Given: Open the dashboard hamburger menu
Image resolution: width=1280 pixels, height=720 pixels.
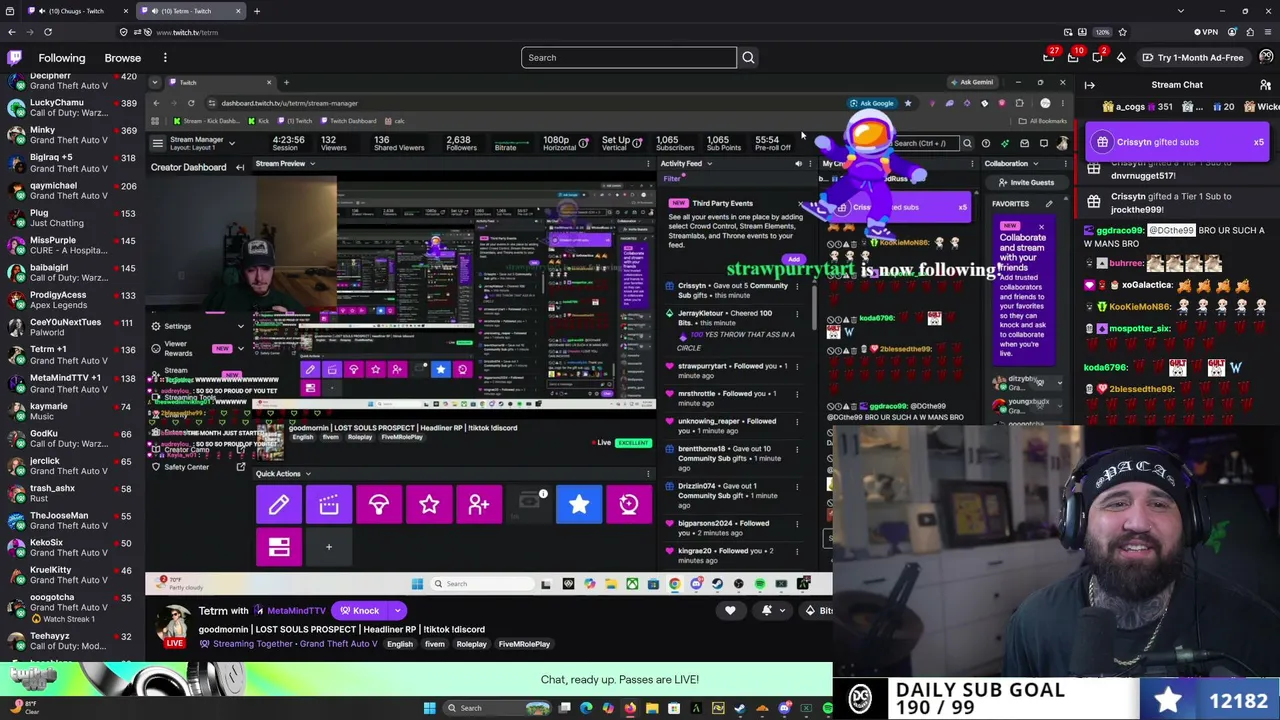Looking at the screenshot, I should pos(157,143).
